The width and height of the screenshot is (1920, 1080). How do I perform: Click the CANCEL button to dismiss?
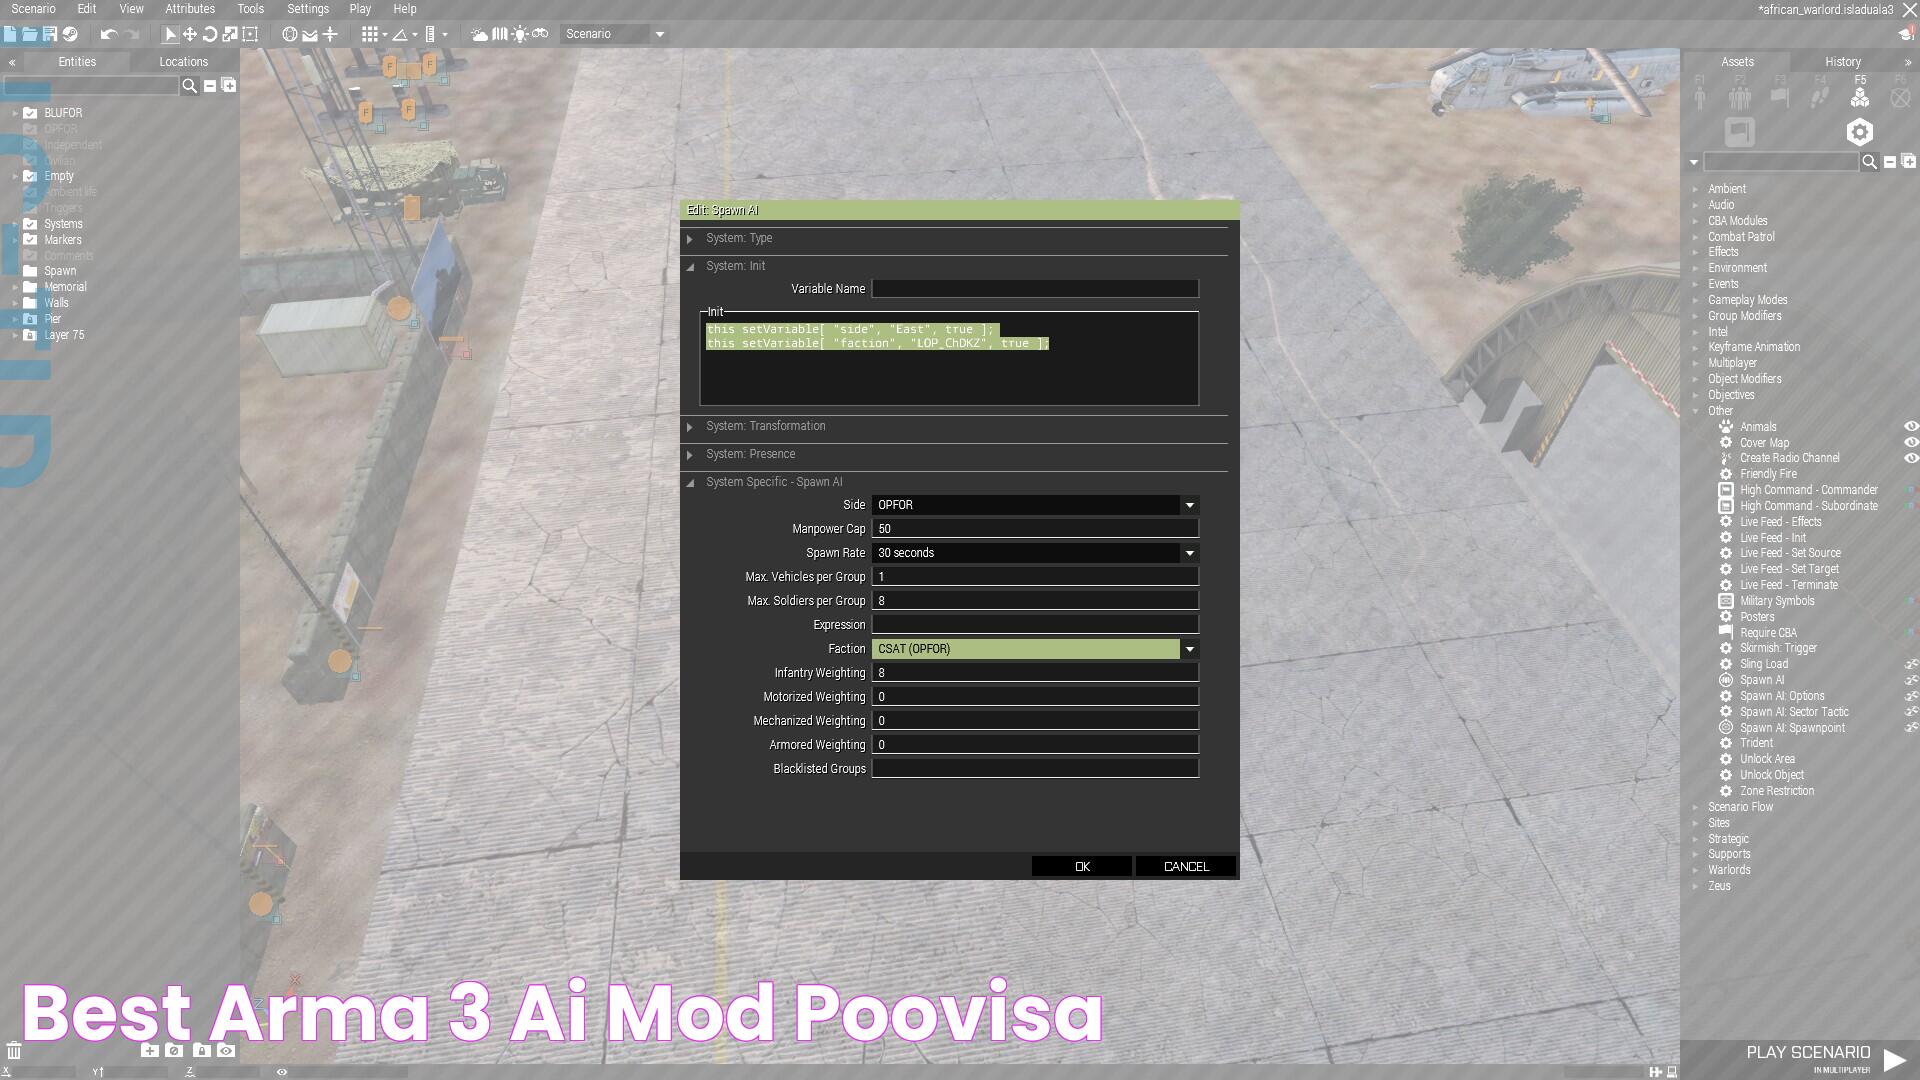(1184, 865)
